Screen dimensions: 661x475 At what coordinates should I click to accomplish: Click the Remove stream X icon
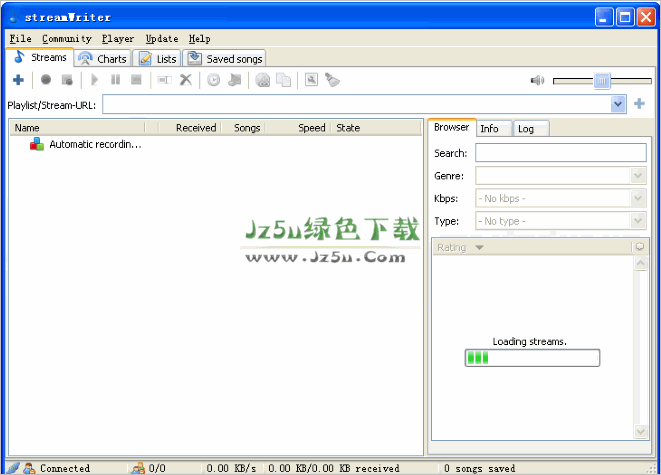186,80
